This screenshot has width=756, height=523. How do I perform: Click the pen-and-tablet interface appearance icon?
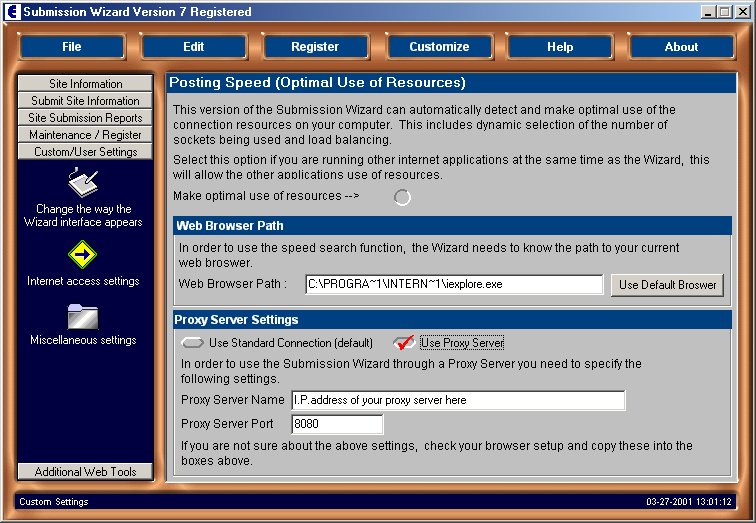tap(82, 183)
